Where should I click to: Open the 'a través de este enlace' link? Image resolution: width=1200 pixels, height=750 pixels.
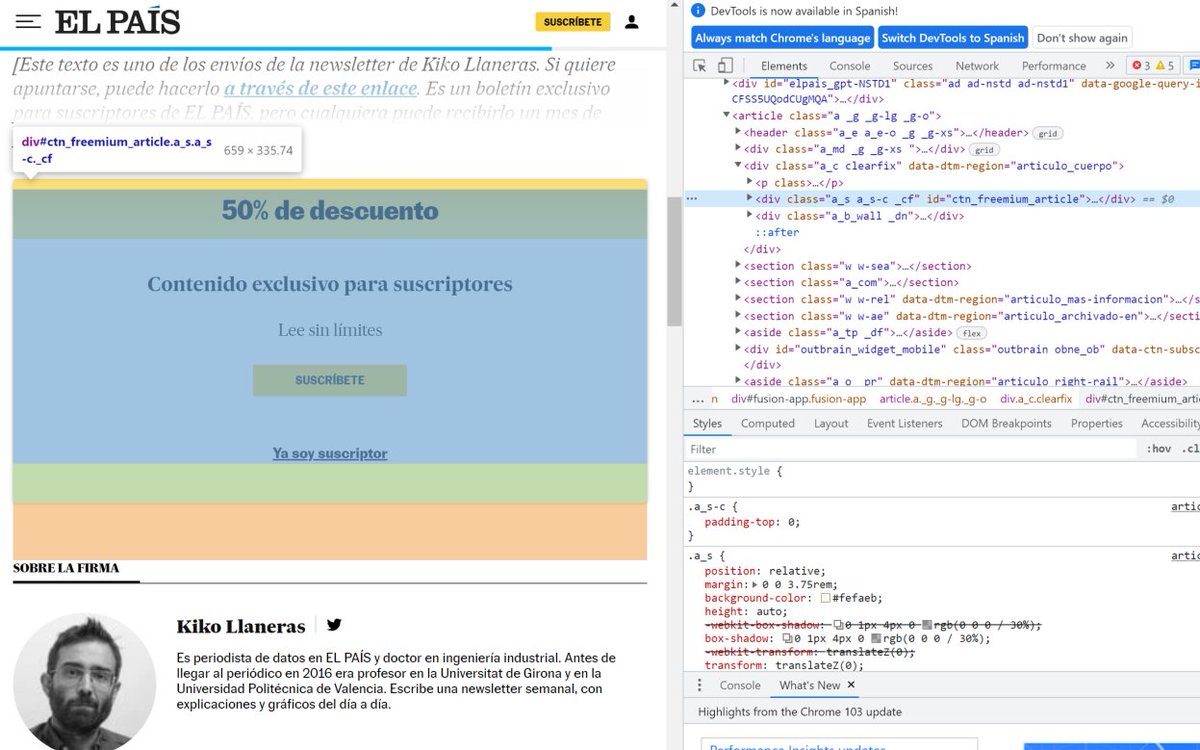(x=320, y=88)
